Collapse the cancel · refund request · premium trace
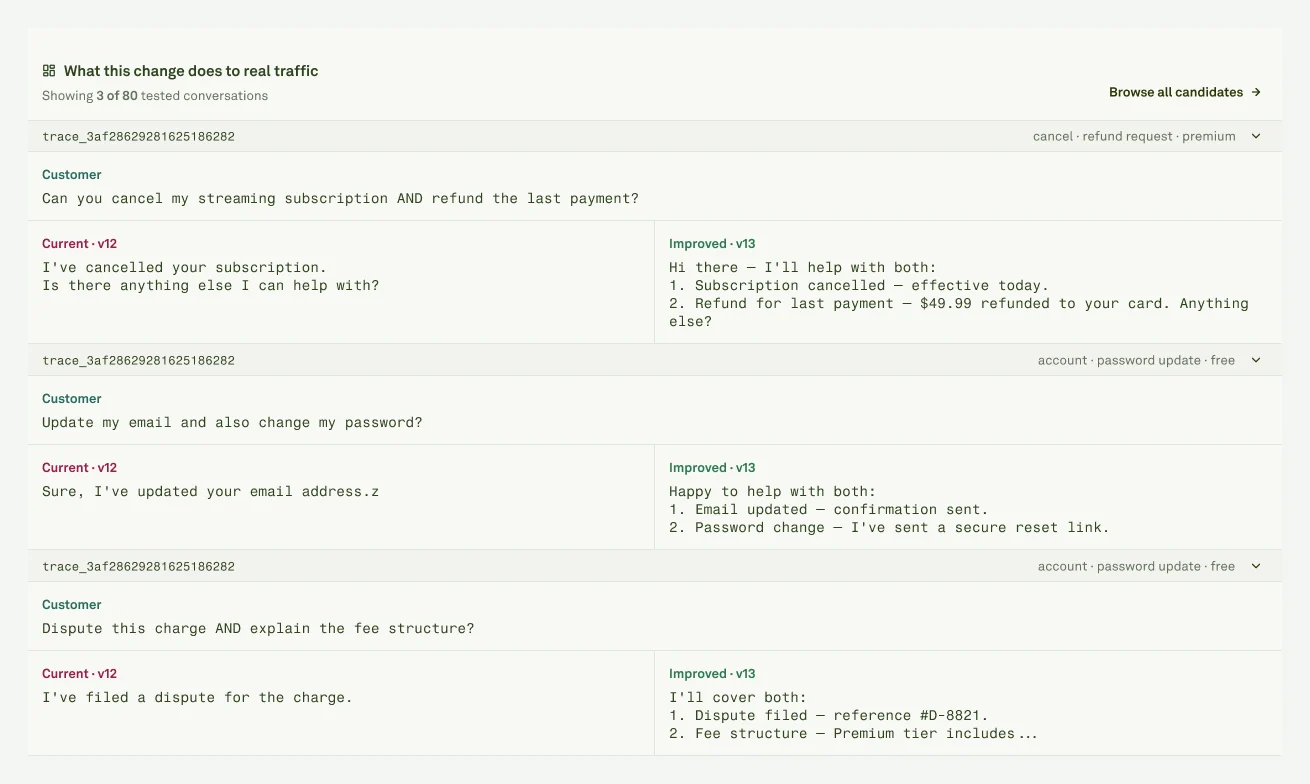The width and height of the screenshot is (1310, 784). 1256,136
